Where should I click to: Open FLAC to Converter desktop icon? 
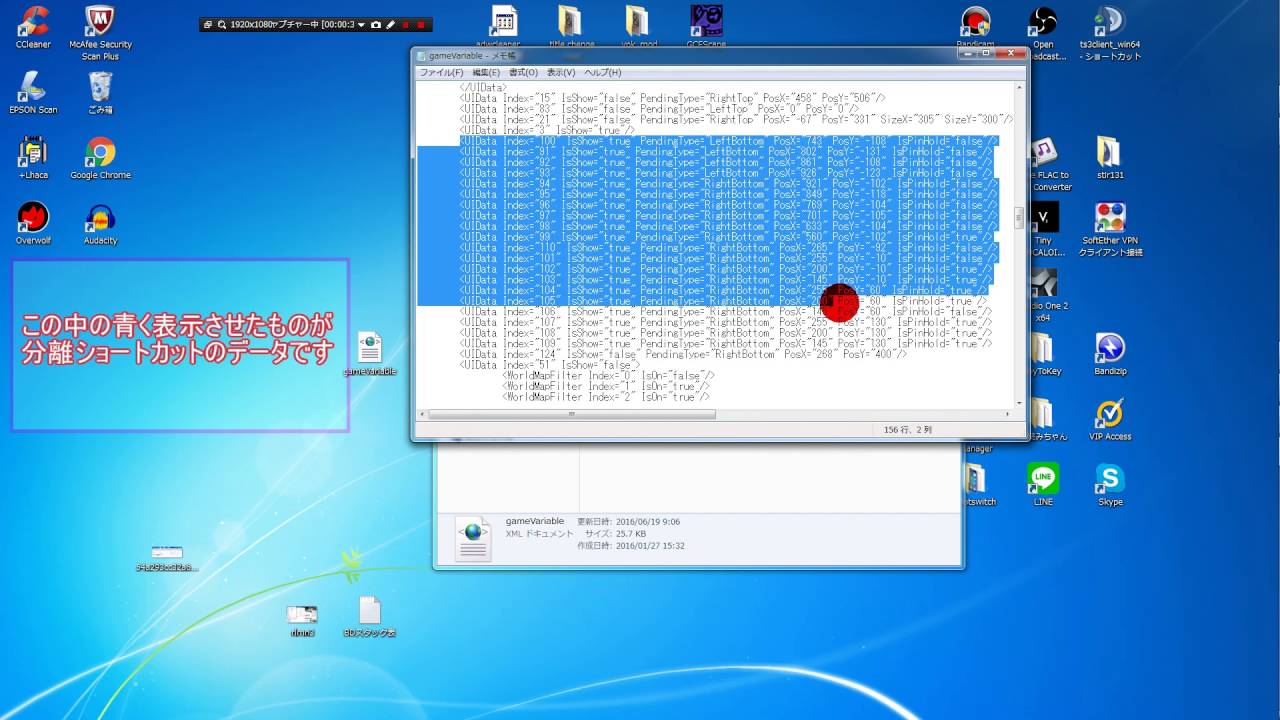(x=1050, y=164)
